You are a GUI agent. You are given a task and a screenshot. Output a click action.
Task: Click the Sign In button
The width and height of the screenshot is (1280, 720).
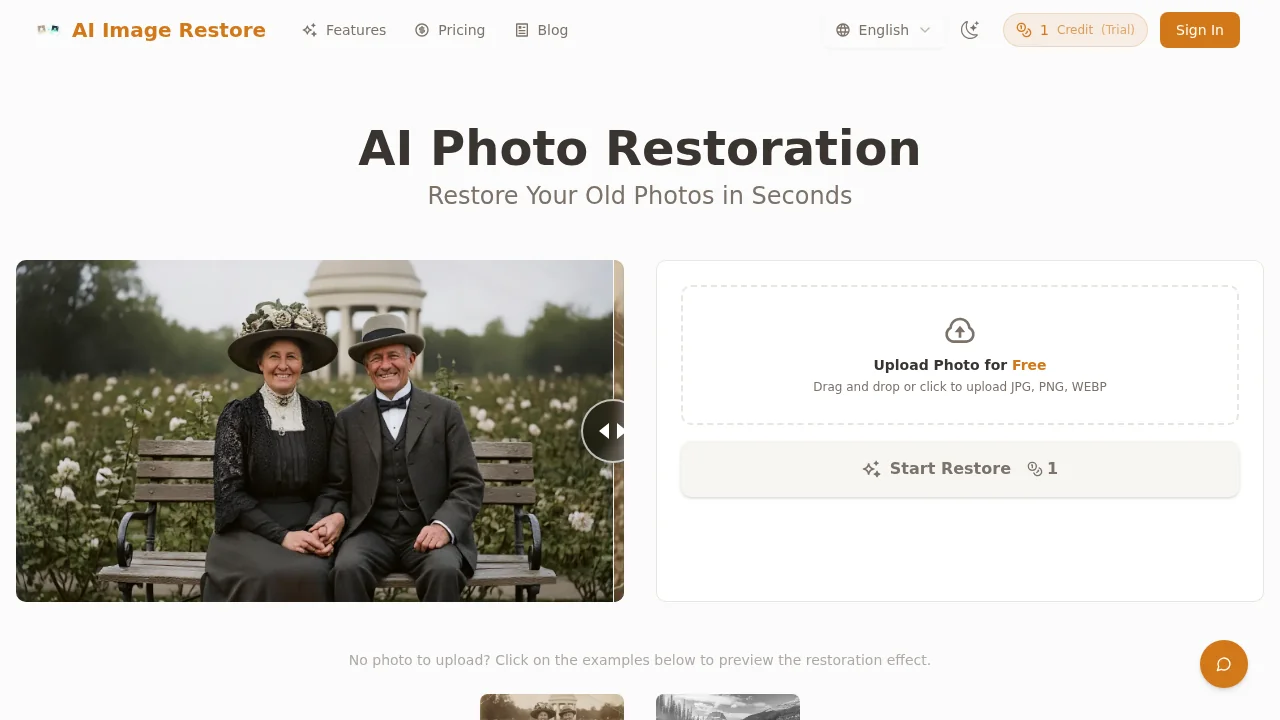(x=1199, y=30)
